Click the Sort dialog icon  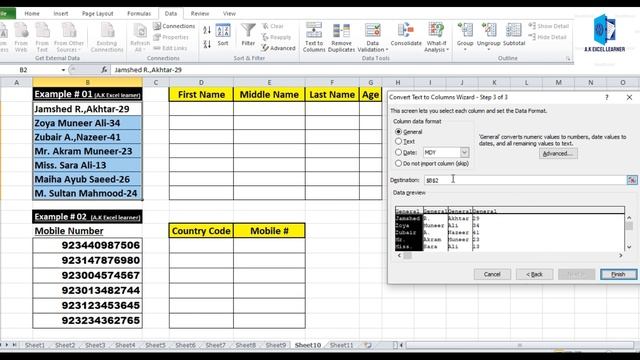point(223,34)
